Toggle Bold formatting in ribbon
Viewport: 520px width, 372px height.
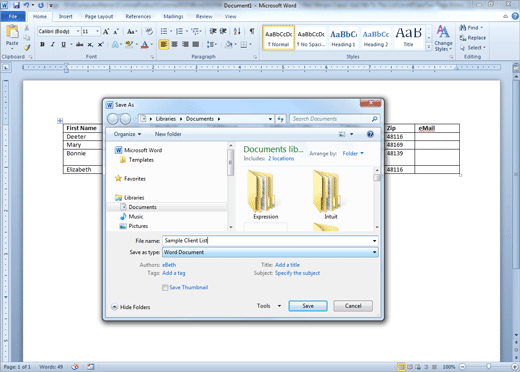click(x=42, y=44)
